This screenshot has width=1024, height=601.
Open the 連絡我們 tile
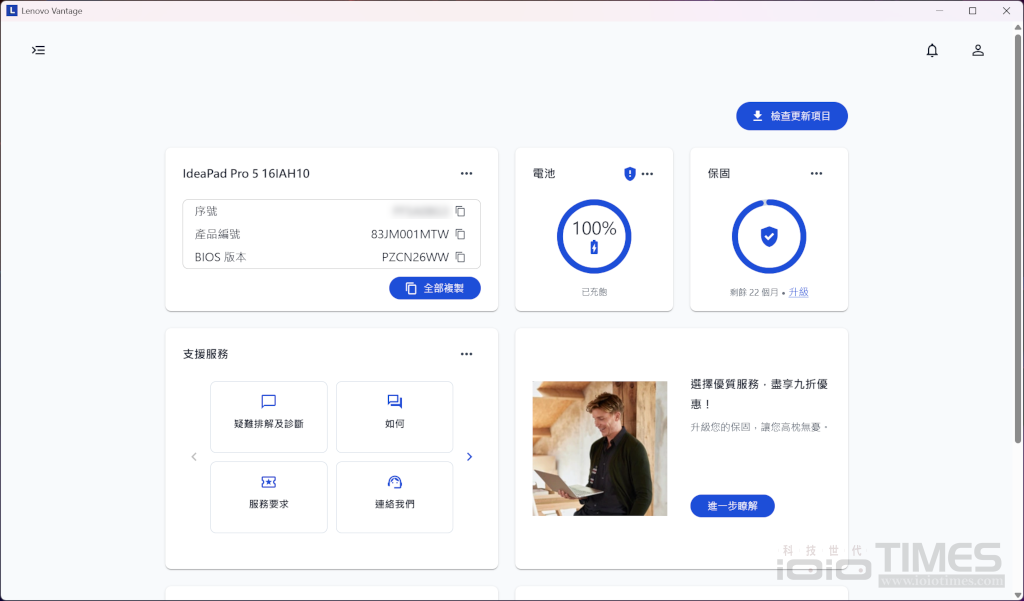tap(394, 497)
